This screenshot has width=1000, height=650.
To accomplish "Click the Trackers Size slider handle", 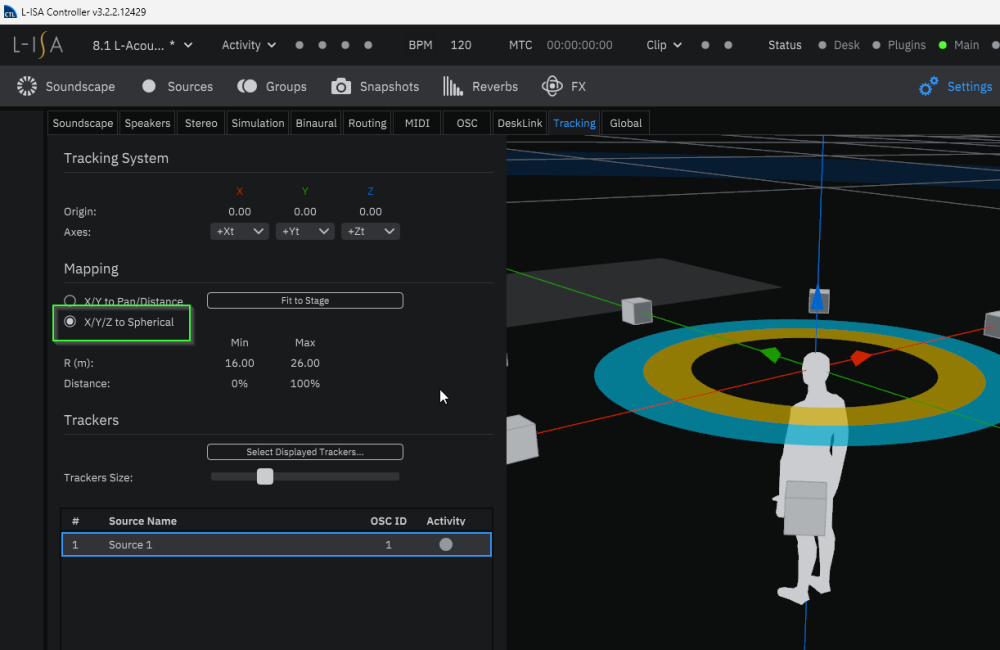I will pyautogui.click(x=265, y=477).
